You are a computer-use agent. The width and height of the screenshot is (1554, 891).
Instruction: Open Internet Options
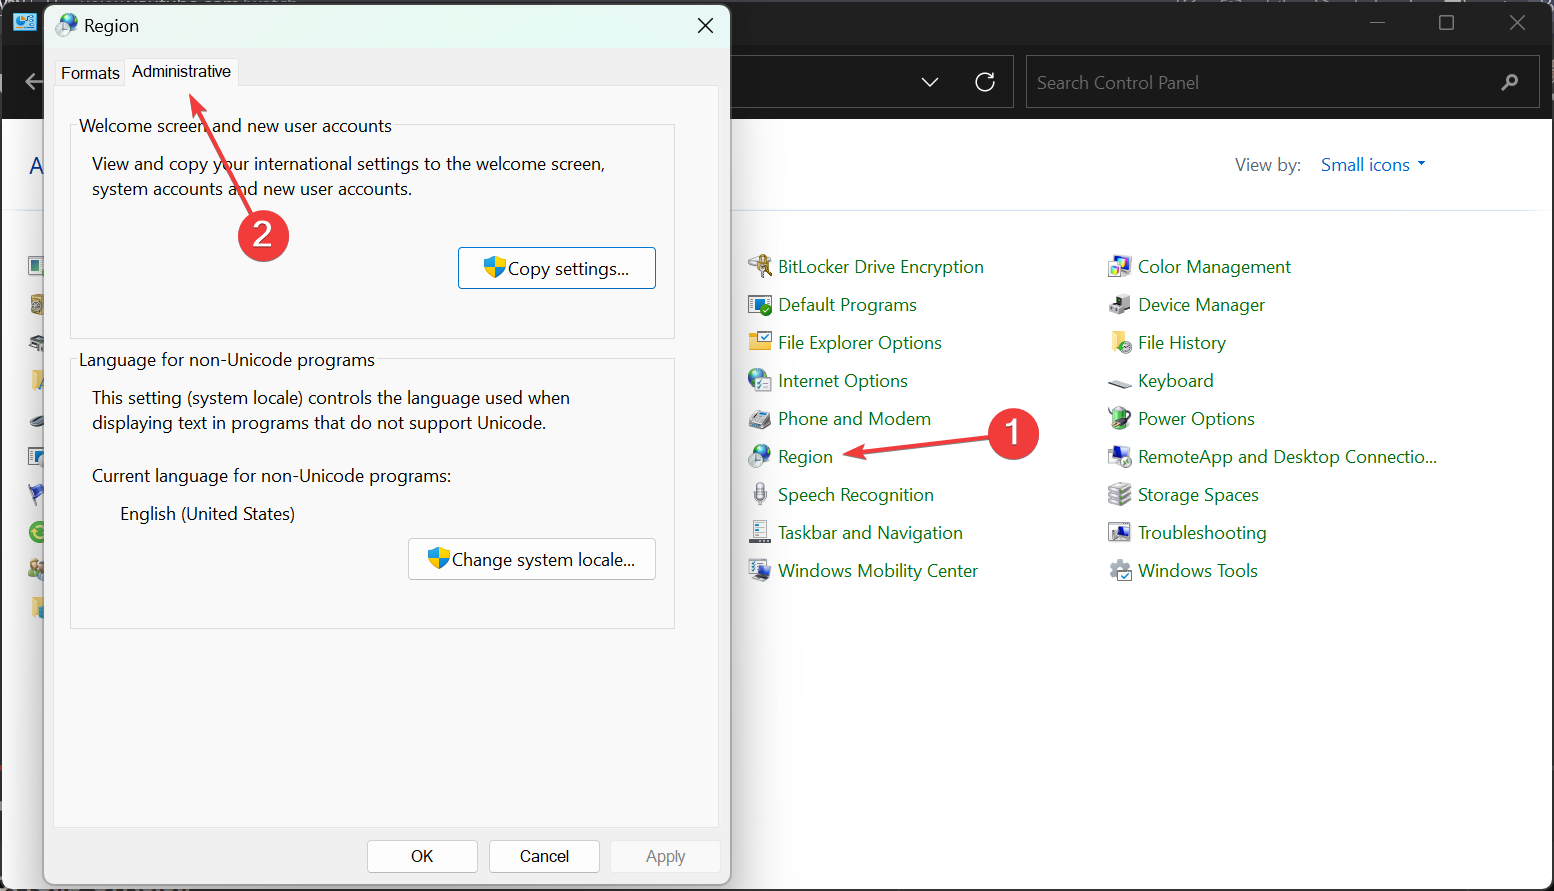[843, 380]
